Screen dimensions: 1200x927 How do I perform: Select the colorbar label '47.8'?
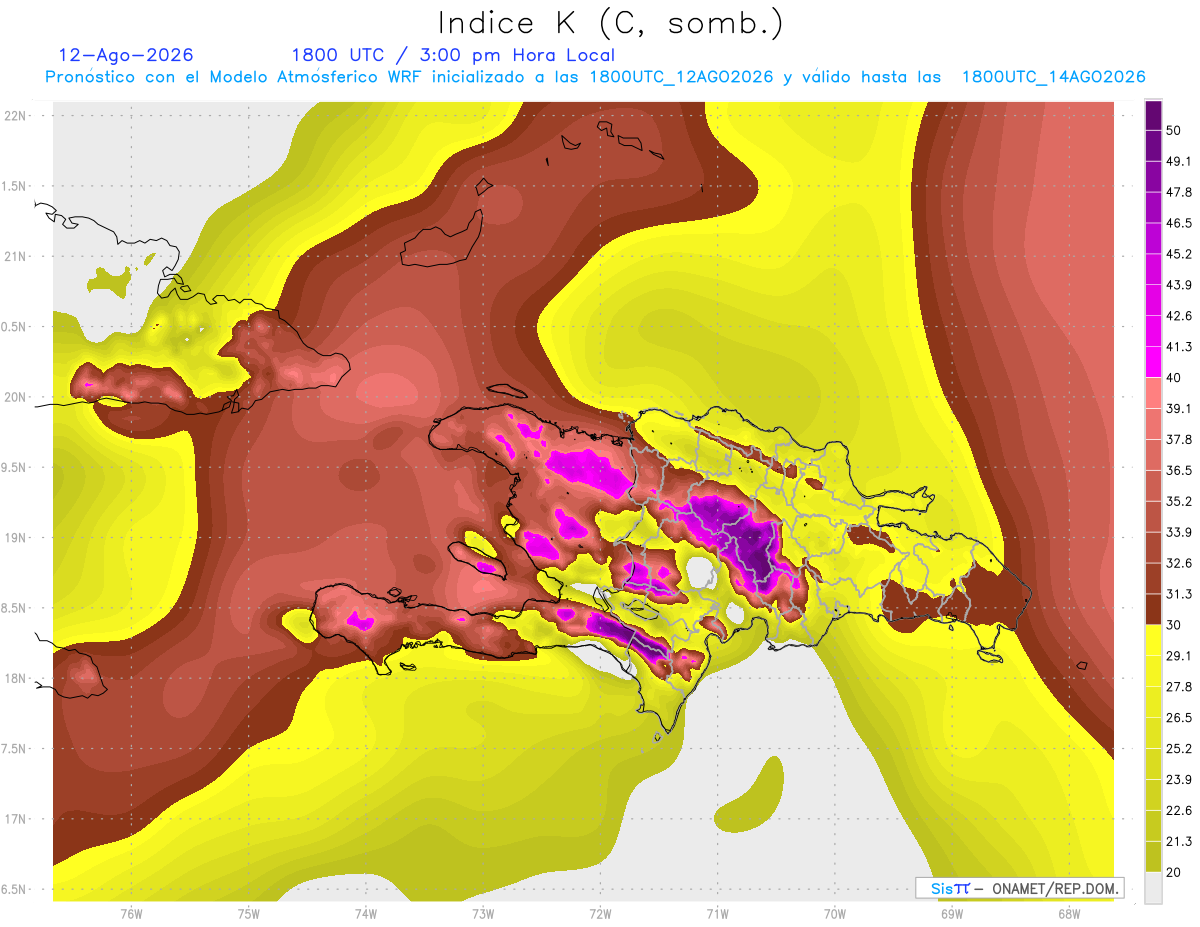[1179, 192]
